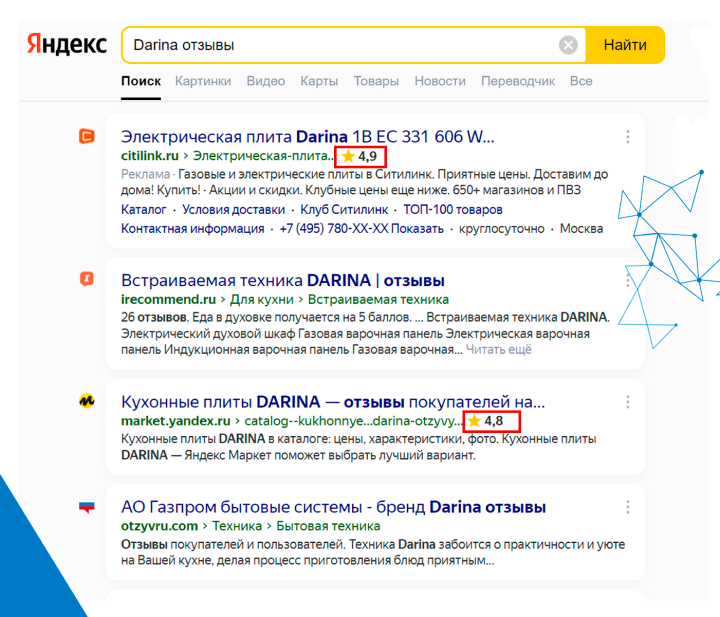The width and height of the screenshot is (720, 617).
Task: Click the Yandex Market favicon icon
Action: [x=87, y=401]
